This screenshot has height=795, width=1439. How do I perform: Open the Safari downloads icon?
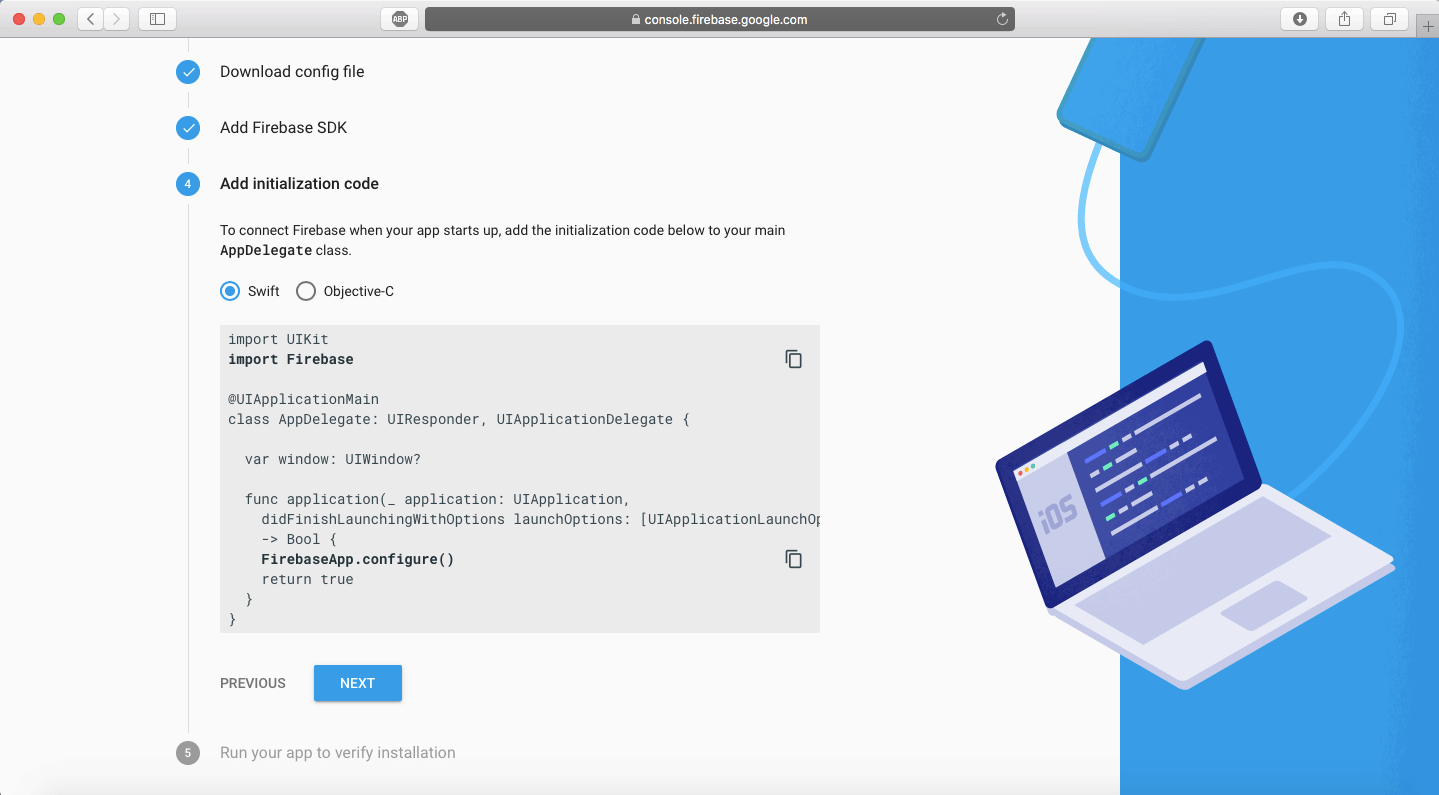(1299, 19)
